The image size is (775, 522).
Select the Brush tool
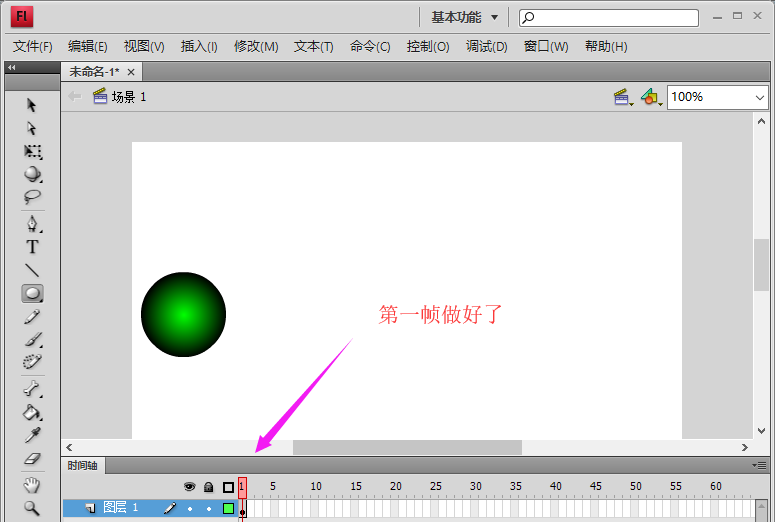click(33, 339)
